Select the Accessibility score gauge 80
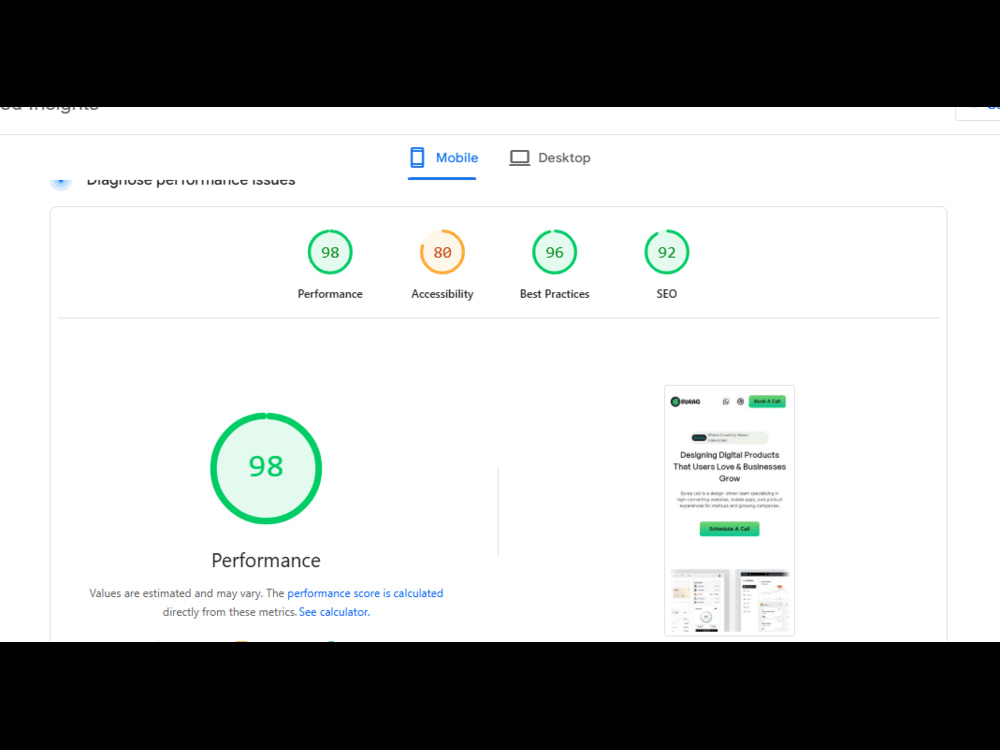The height and width of the screenshot is (750, 1000). [442, 252]
